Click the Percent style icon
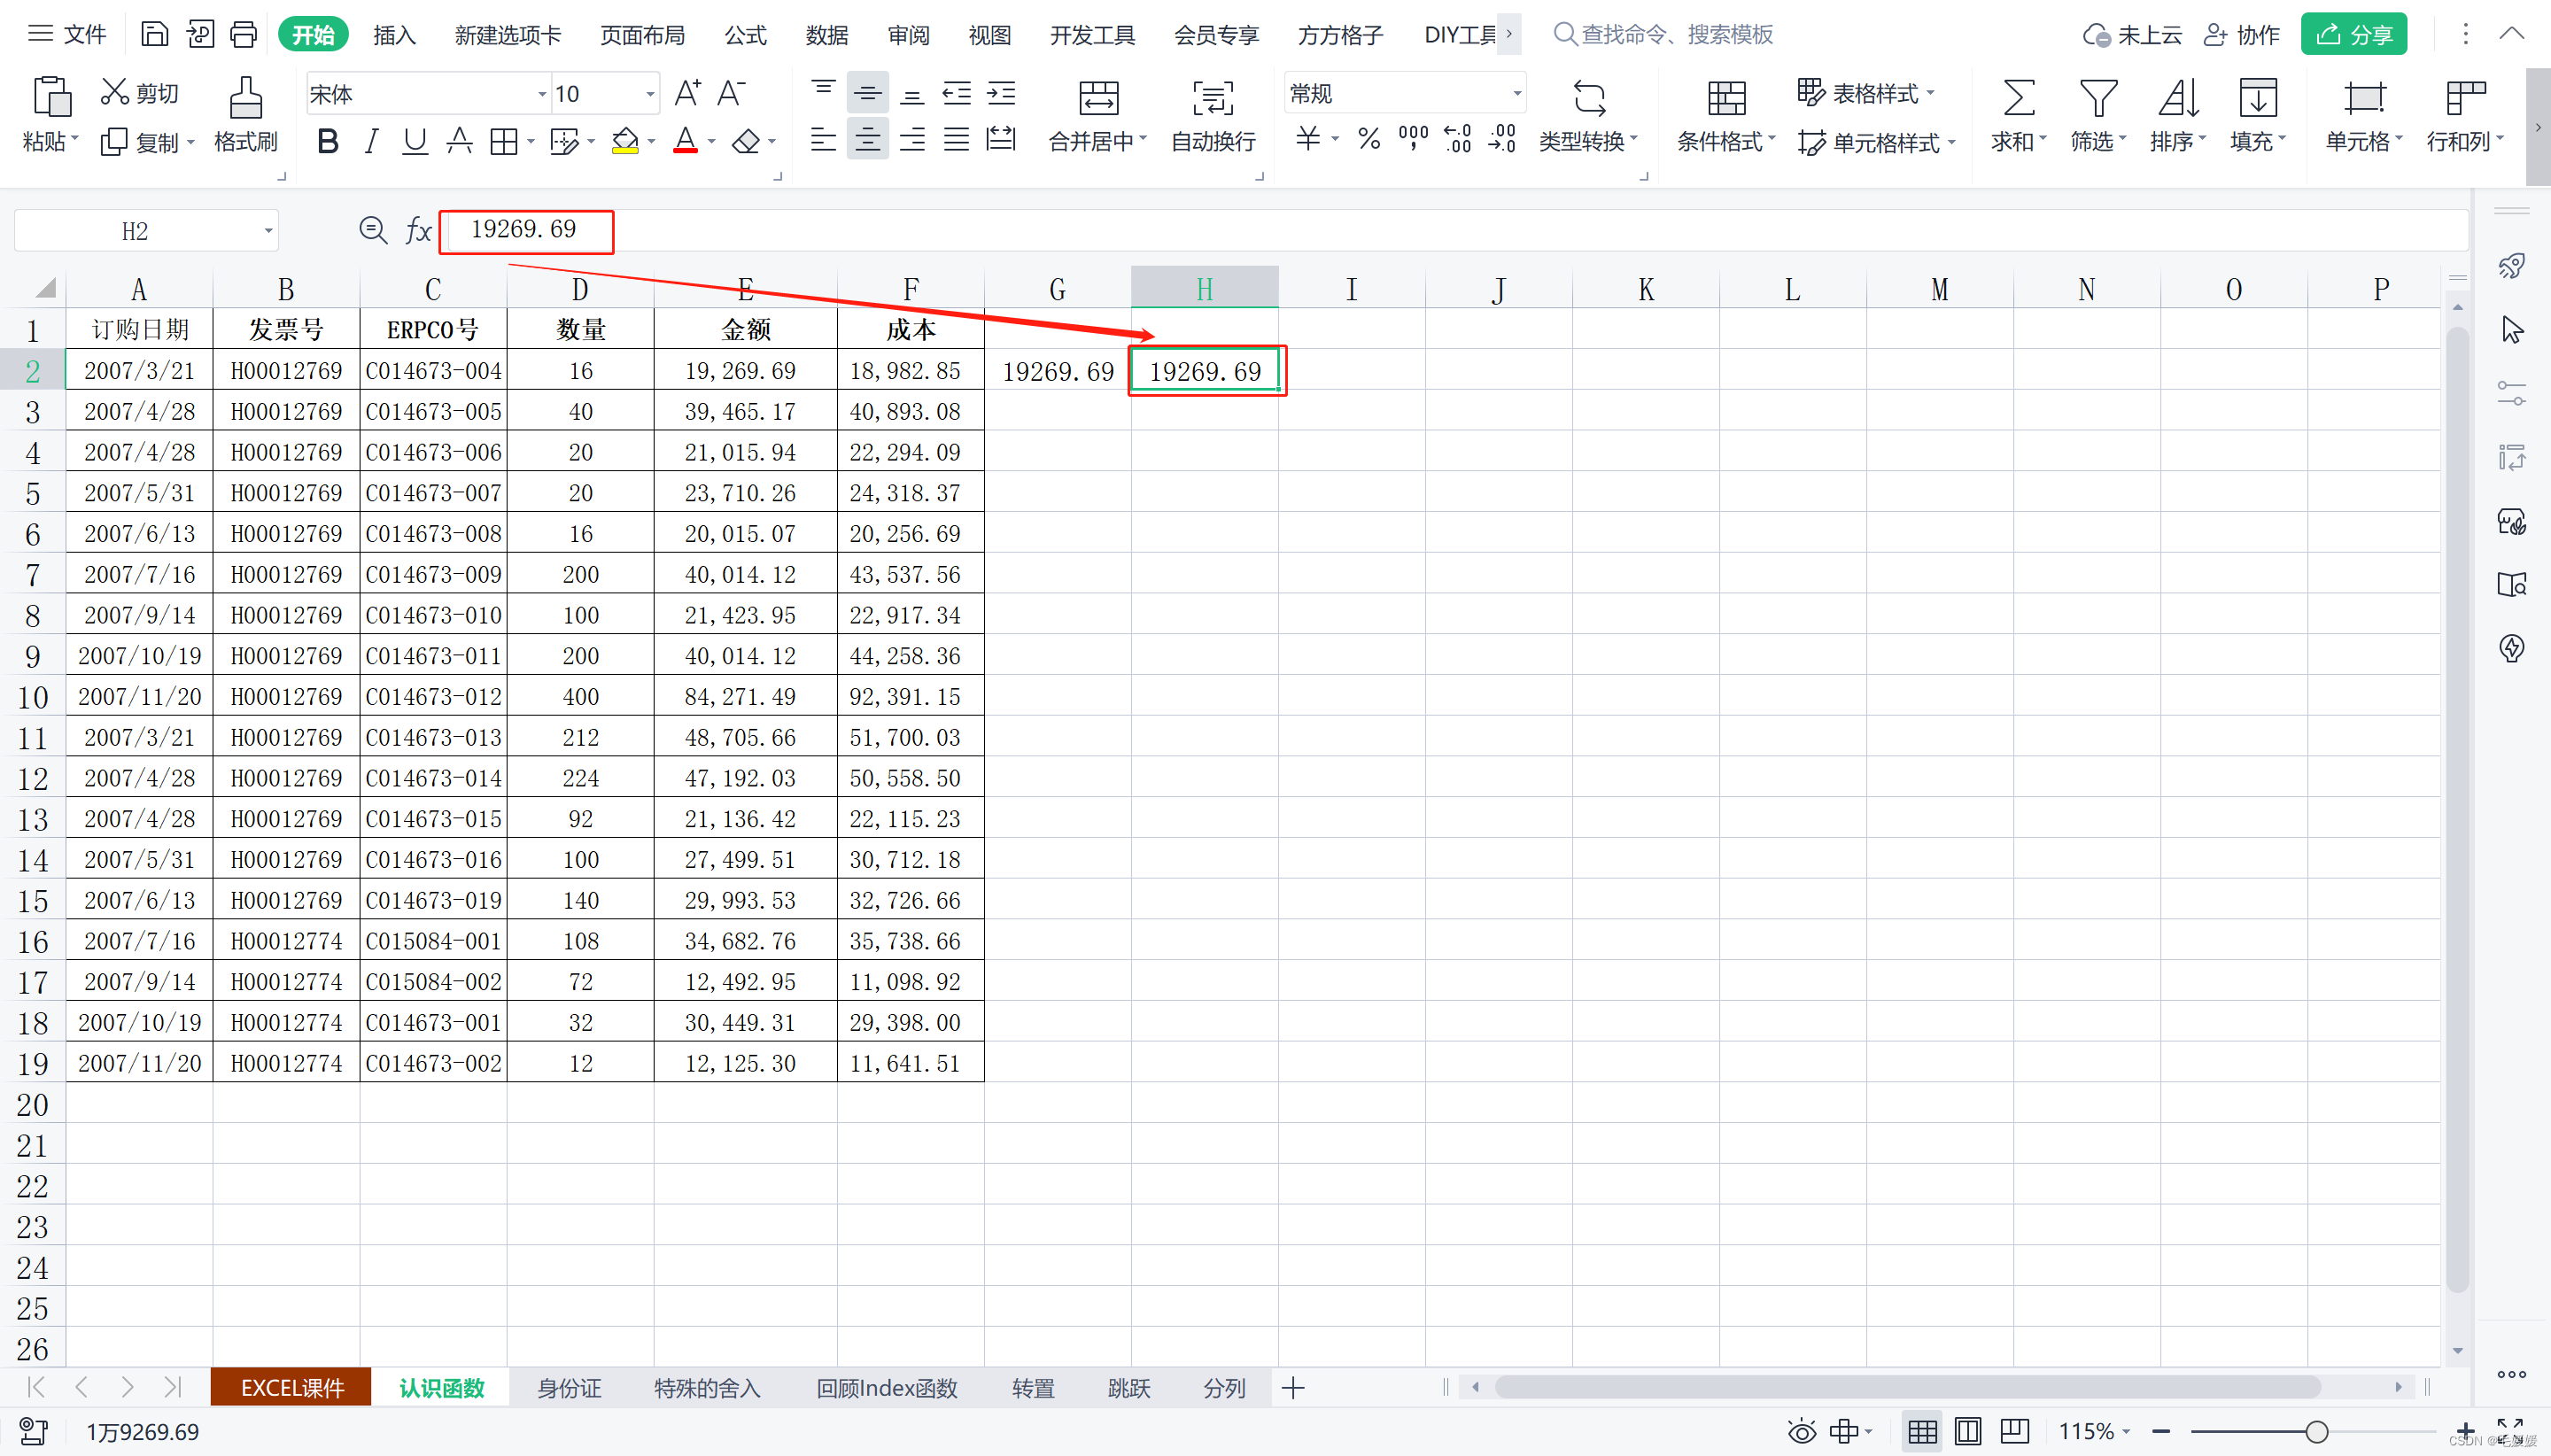The width and height of the screenshot is (2551, 1456). tap(1369, 138)
